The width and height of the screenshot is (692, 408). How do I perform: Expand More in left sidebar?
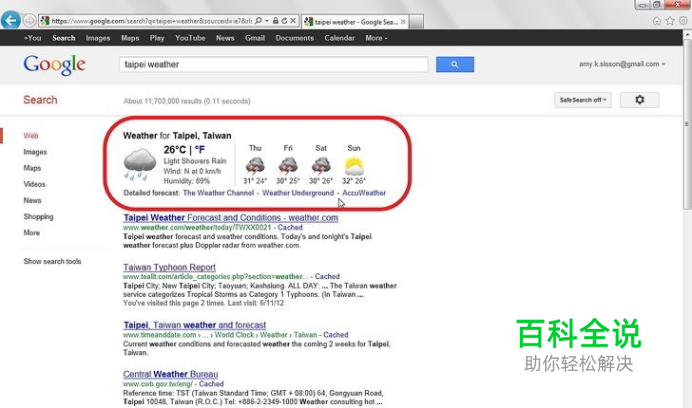pyautogui.click(x=31, y=233)
